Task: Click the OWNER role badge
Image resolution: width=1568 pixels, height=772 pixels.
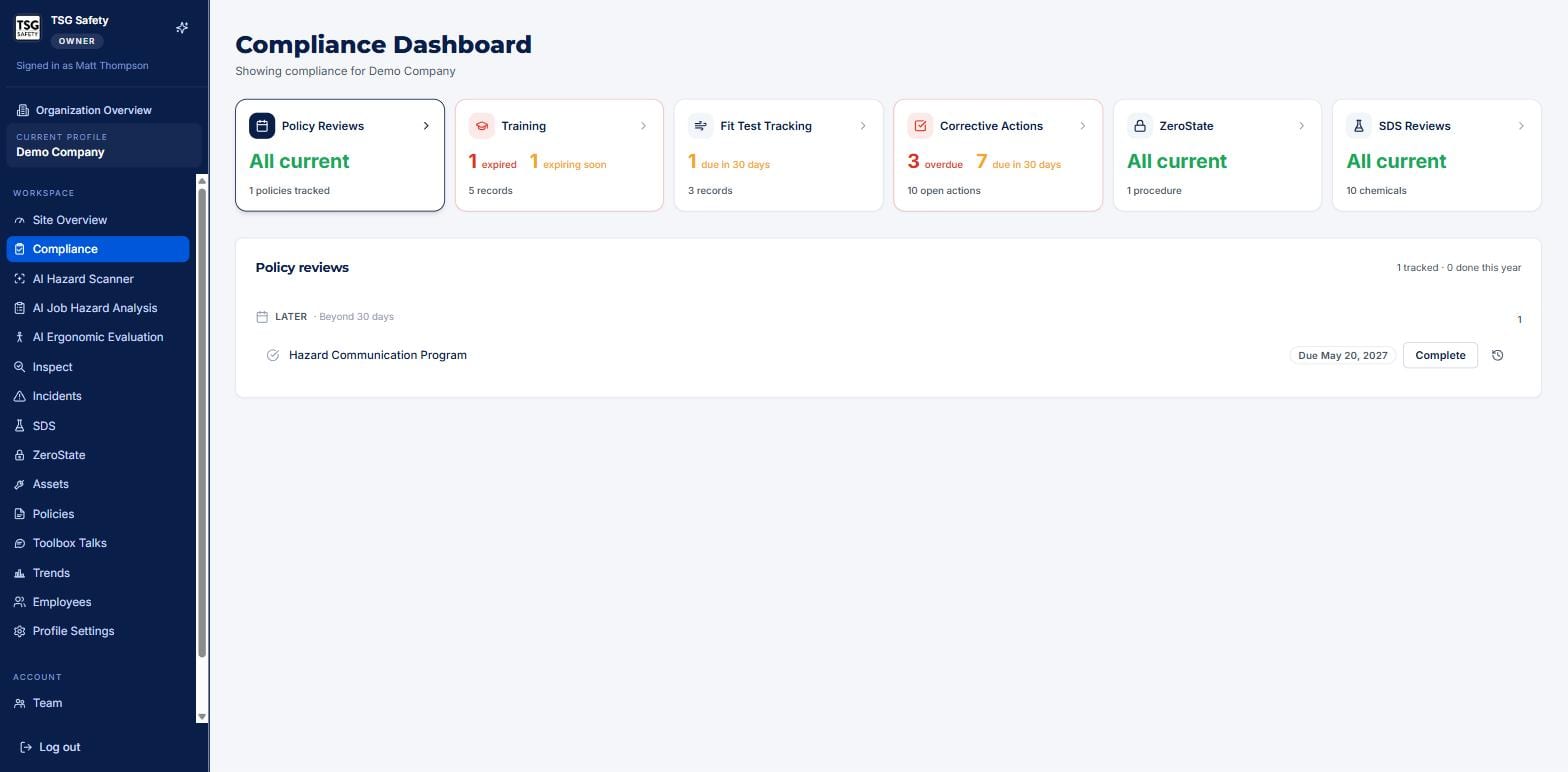Action: coord(77,41)
